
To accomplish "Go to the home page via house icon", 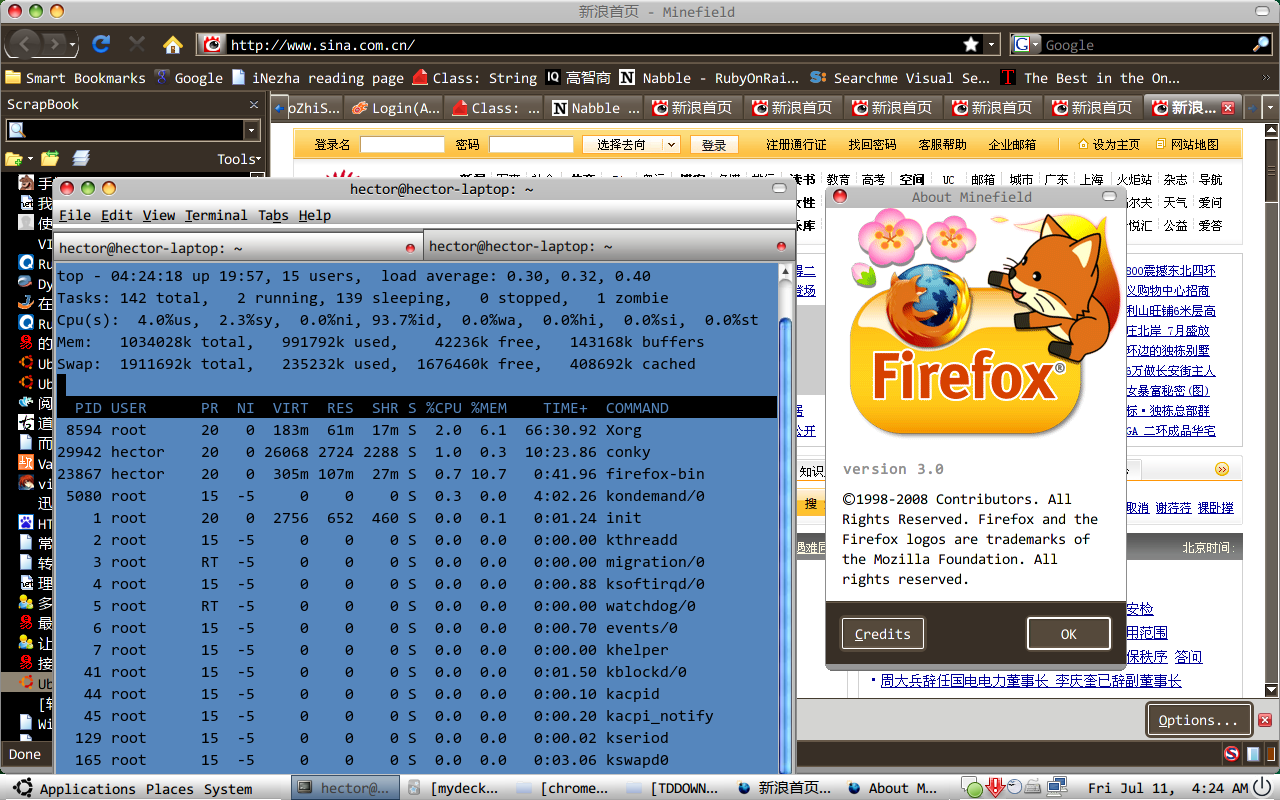I will tap(172, 44).
